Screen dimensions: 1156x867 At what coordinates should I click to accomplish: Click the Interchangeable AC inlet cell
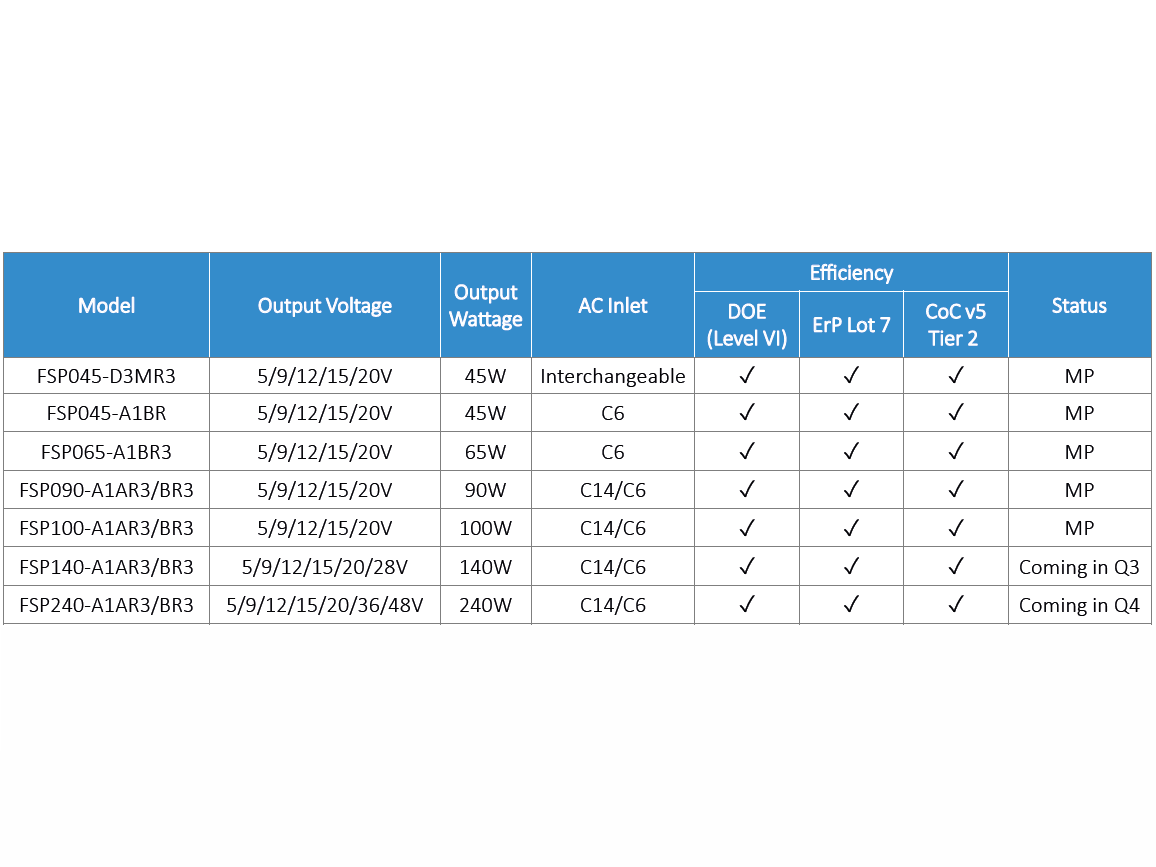point(613,377)
